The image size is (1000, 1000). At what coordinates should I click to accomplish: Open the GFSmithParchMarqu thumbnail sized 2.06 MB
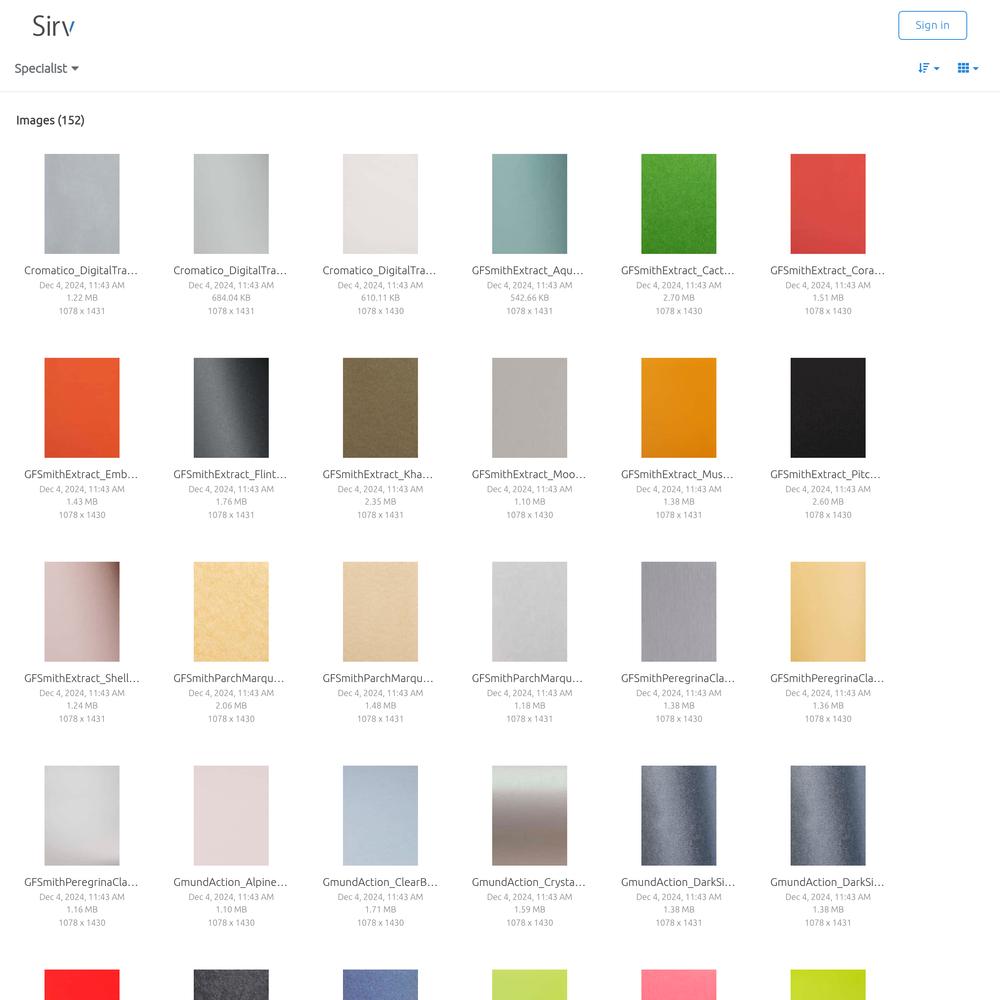coord(231,612)
